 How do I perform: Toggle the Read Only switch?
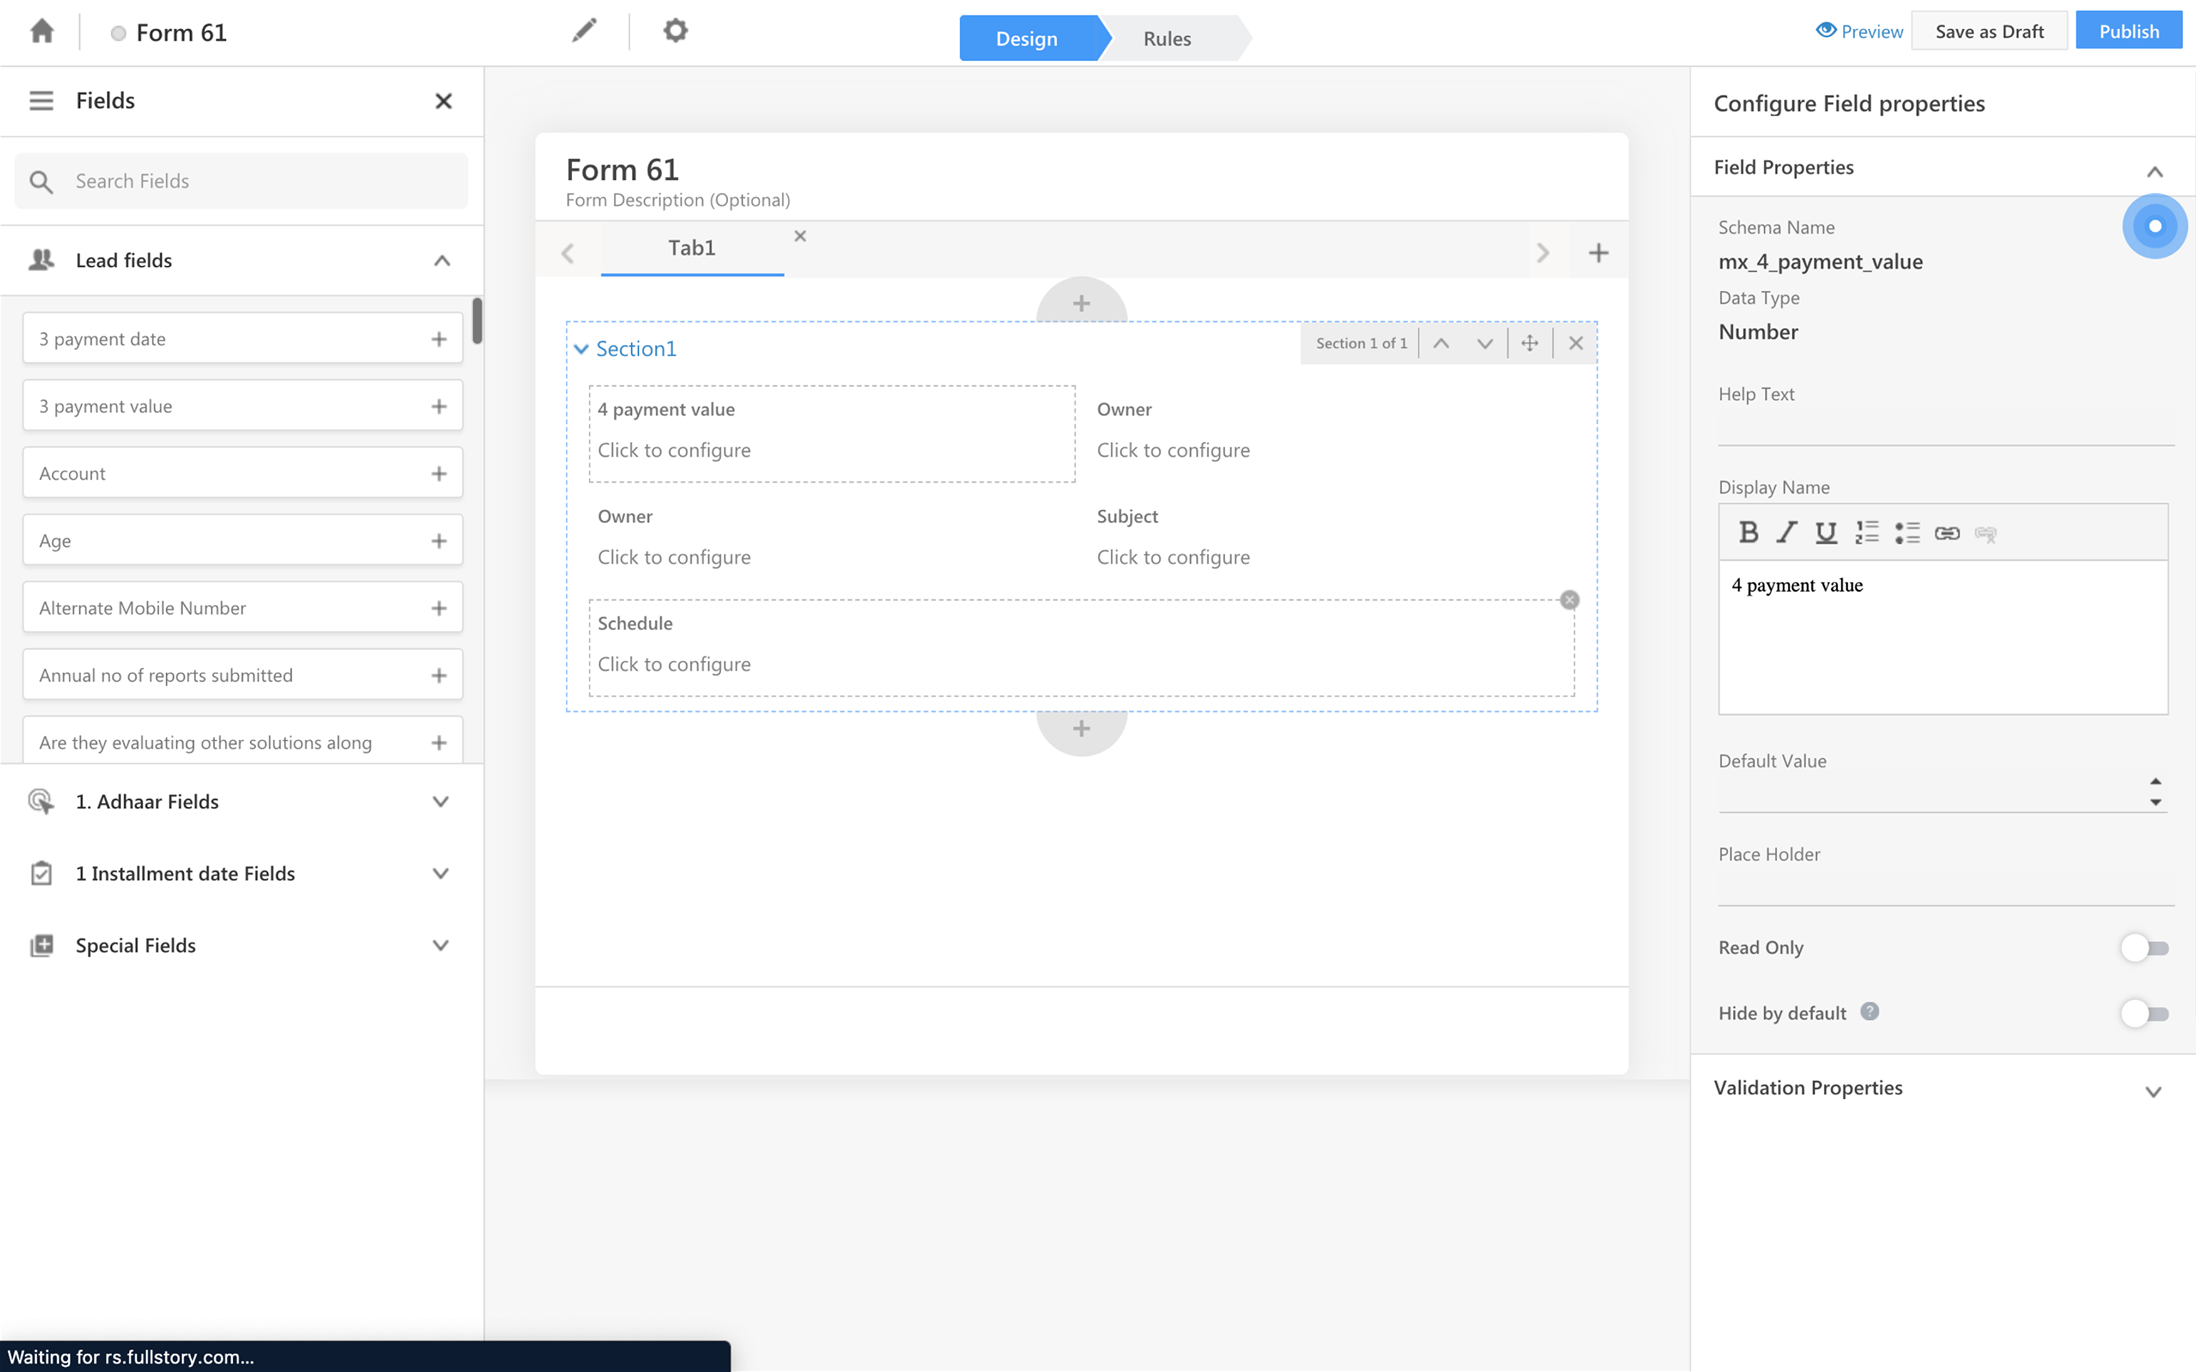[x=2144, y=947]
